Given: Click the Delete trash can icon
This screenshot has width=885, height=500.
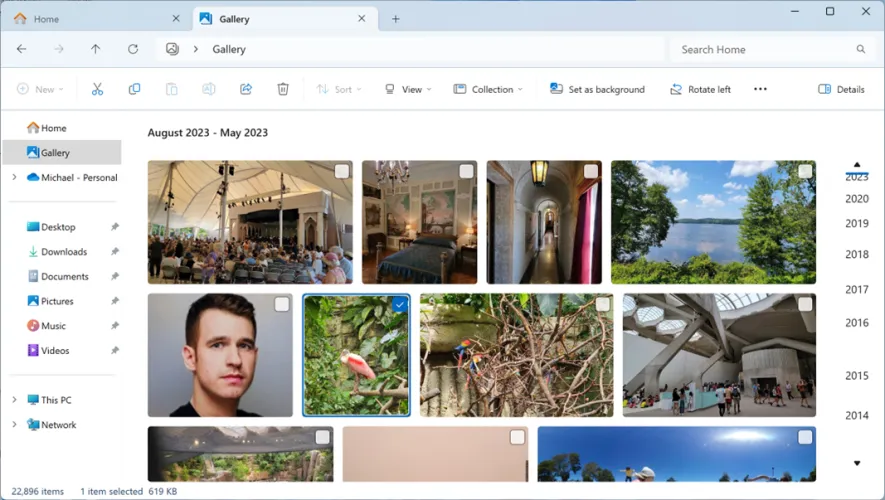Looking at the screenshot, I should [x=283, y=89].
